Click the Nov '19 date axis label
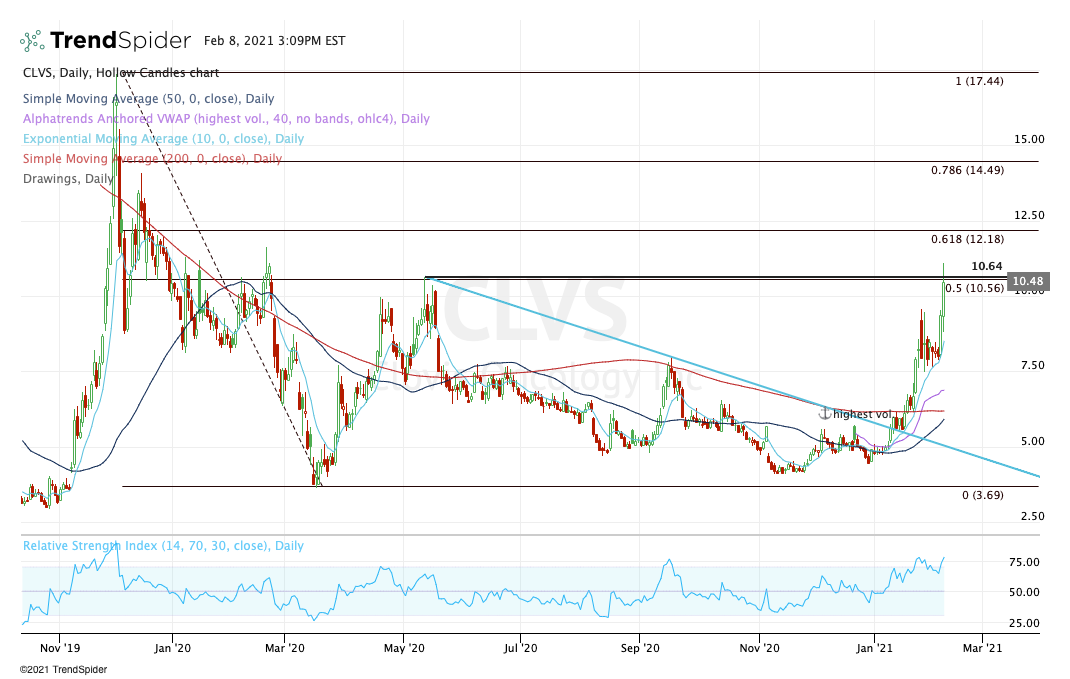The width and height of the screenshot is (1070, 679). pyautogui.click(x=59, y=648)
